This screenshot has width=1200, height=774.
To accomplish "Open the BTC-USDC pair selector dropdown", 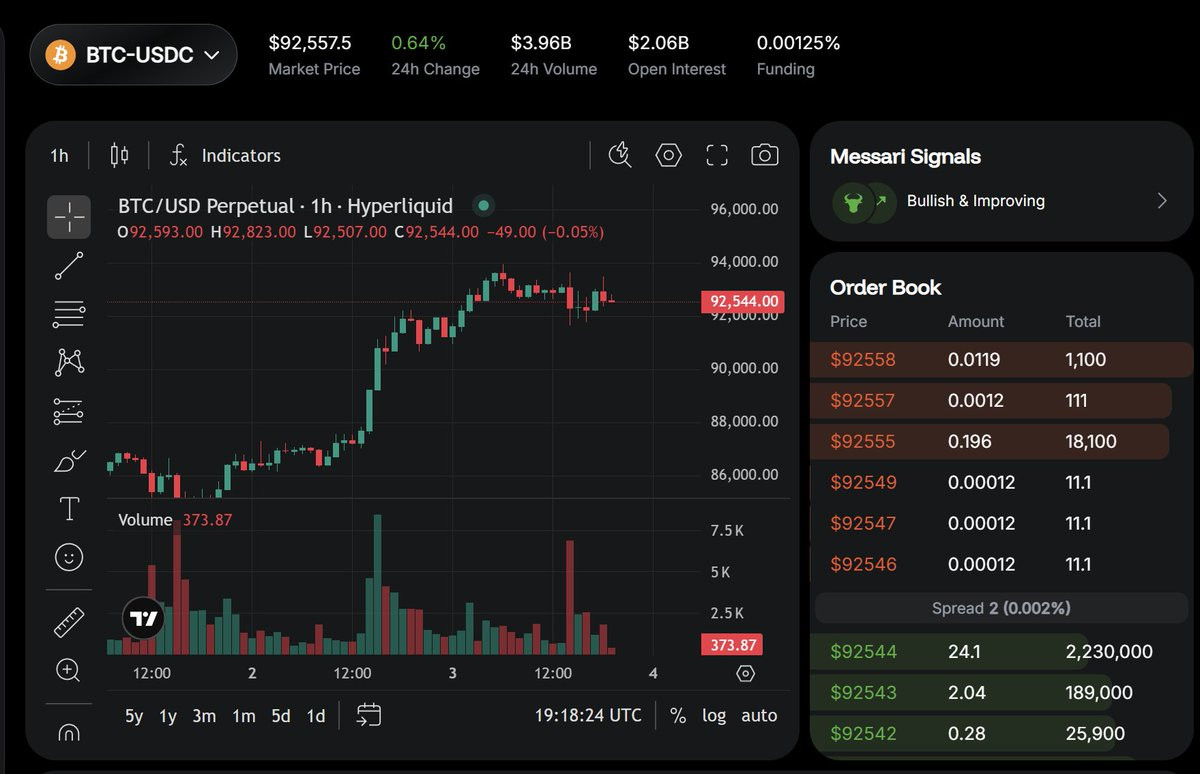I will click(x=133, y=55).
